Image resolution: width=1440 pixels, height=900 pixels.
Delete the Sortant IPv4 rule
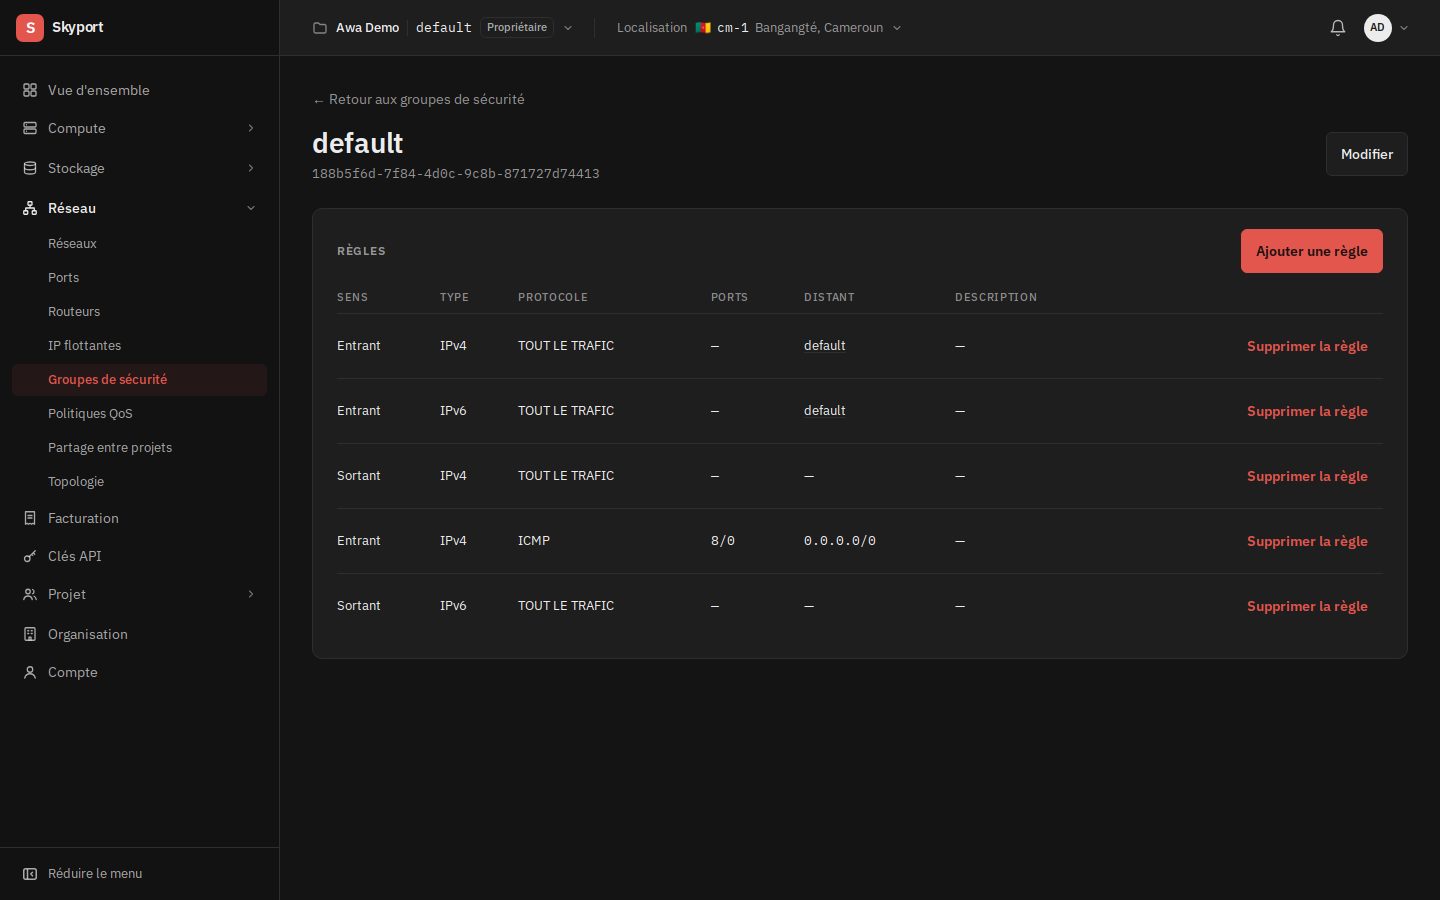(1307, 476)
